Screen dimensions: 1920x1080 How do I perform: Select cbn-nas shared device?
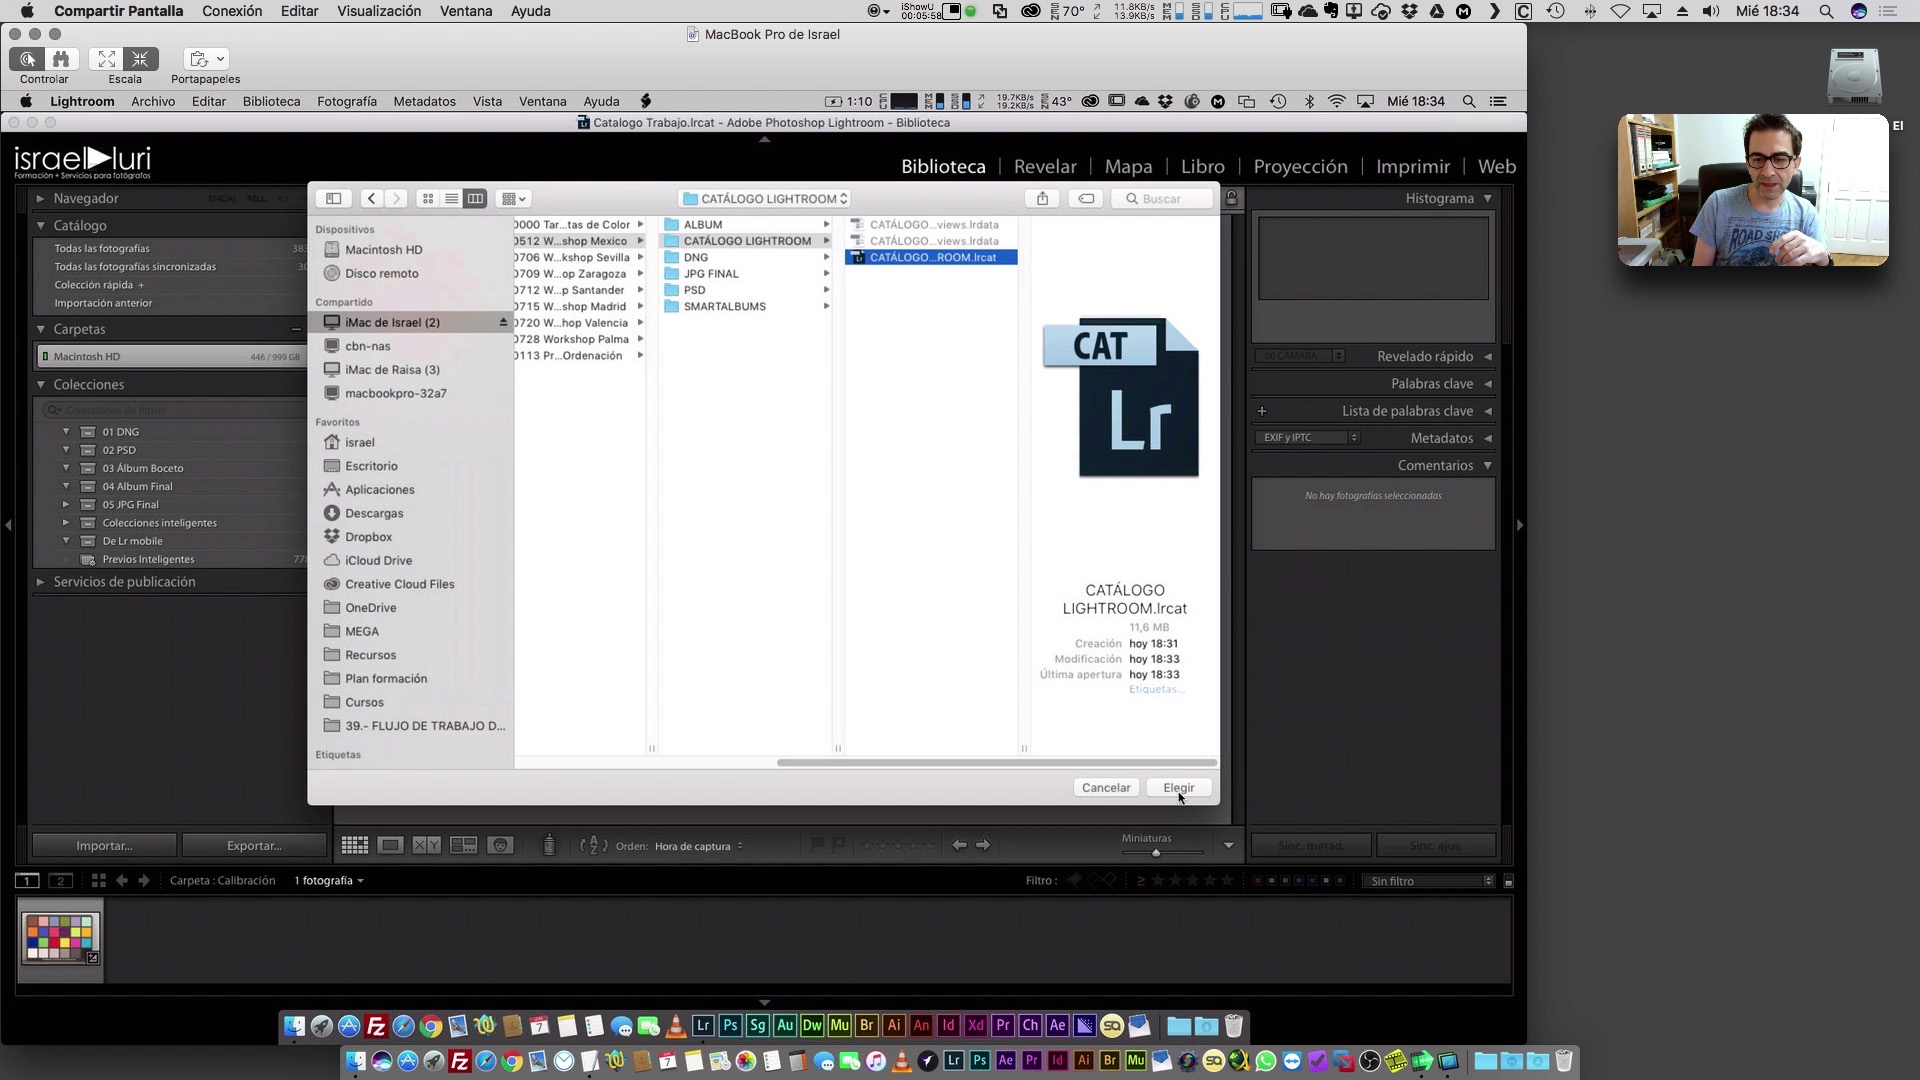368,346
